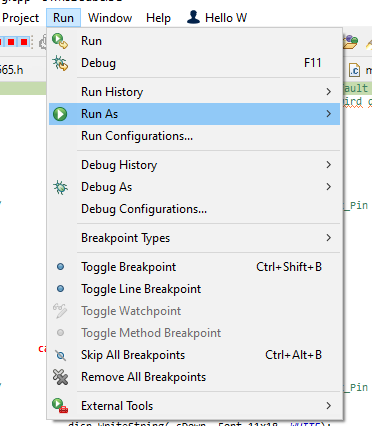Click the Debug bug icon beside F11 entry

(60, 63)
